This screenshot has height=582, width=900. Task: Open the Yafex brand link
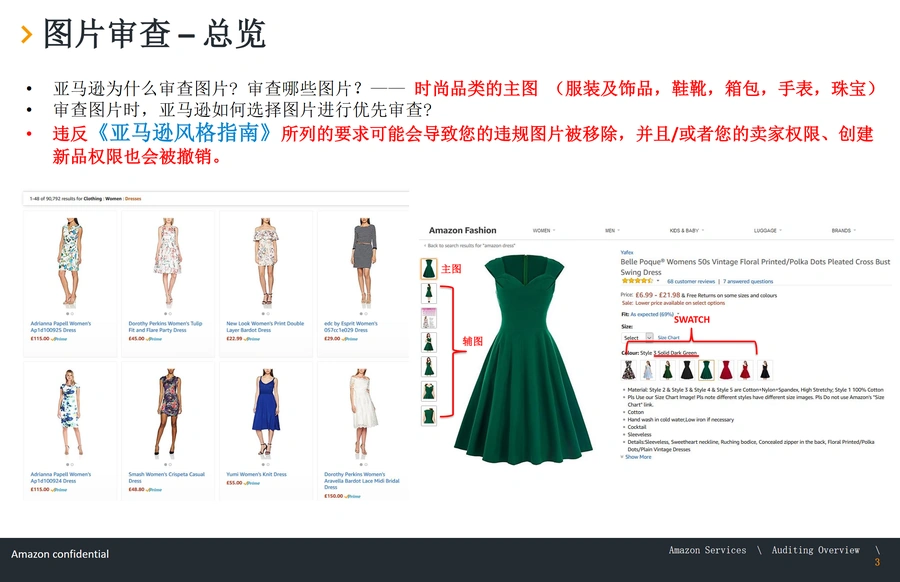click(627, 252)
